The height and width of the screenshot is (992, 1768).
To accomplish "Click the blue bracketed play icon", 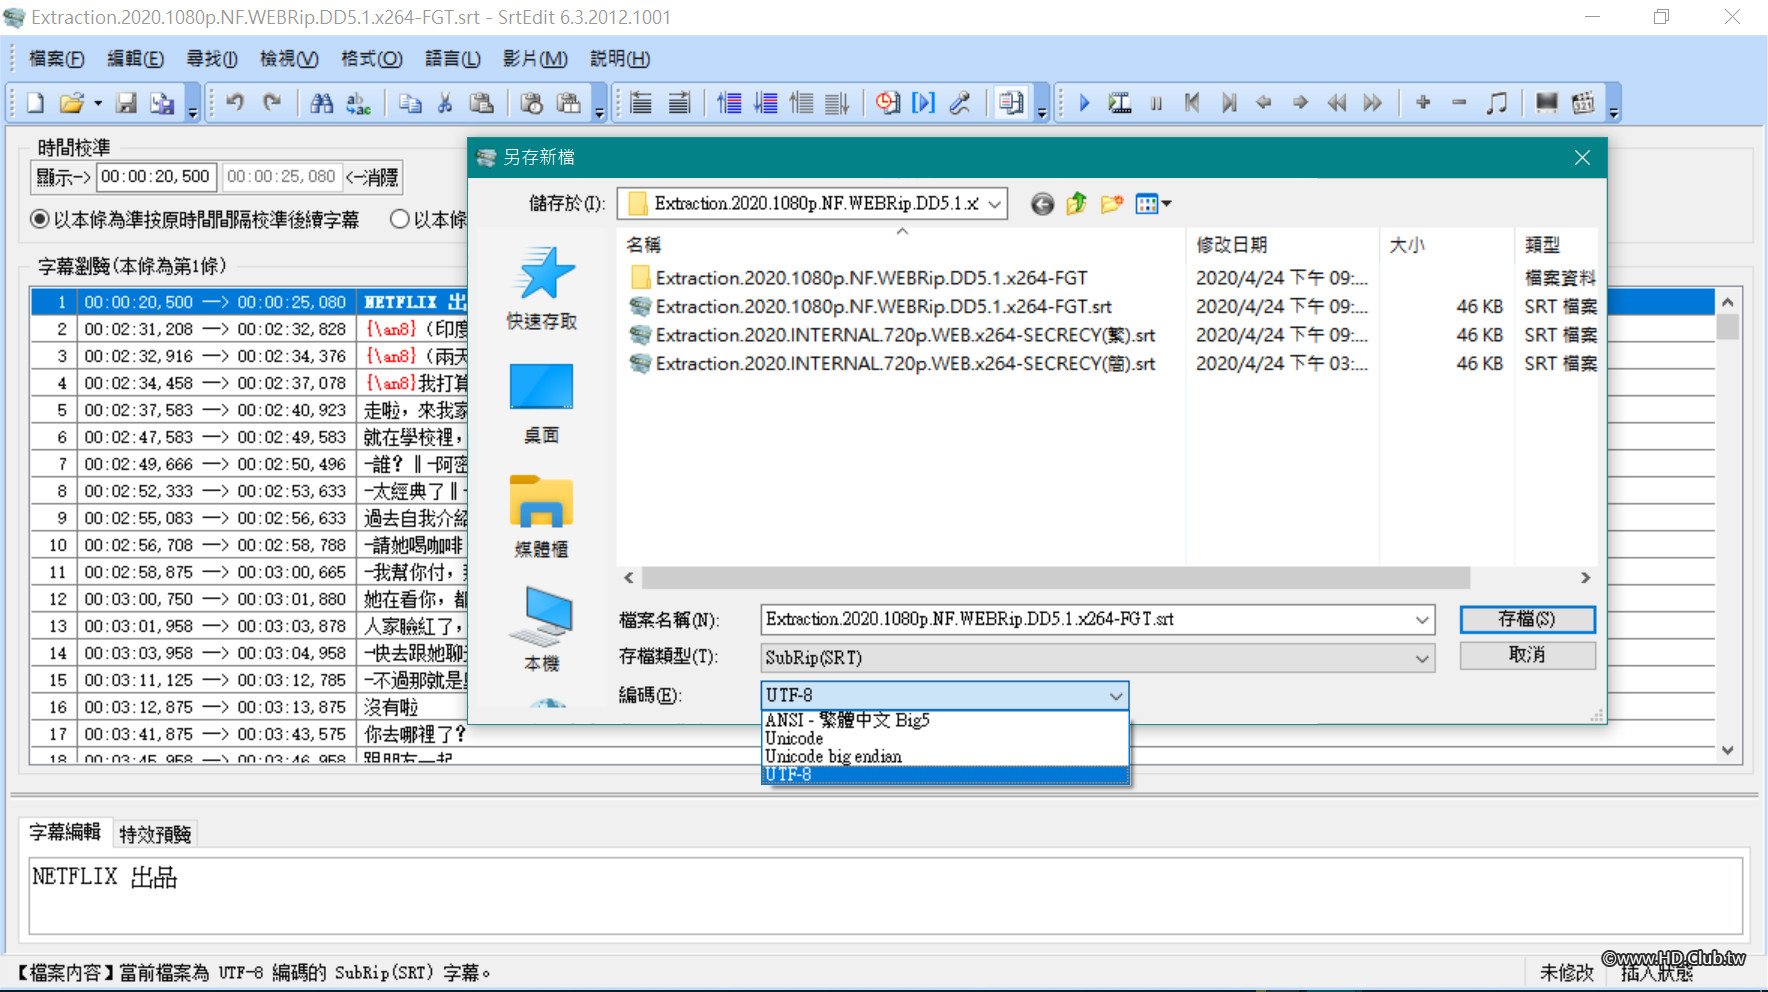I will pyautogui.click(x=924, y=103).
